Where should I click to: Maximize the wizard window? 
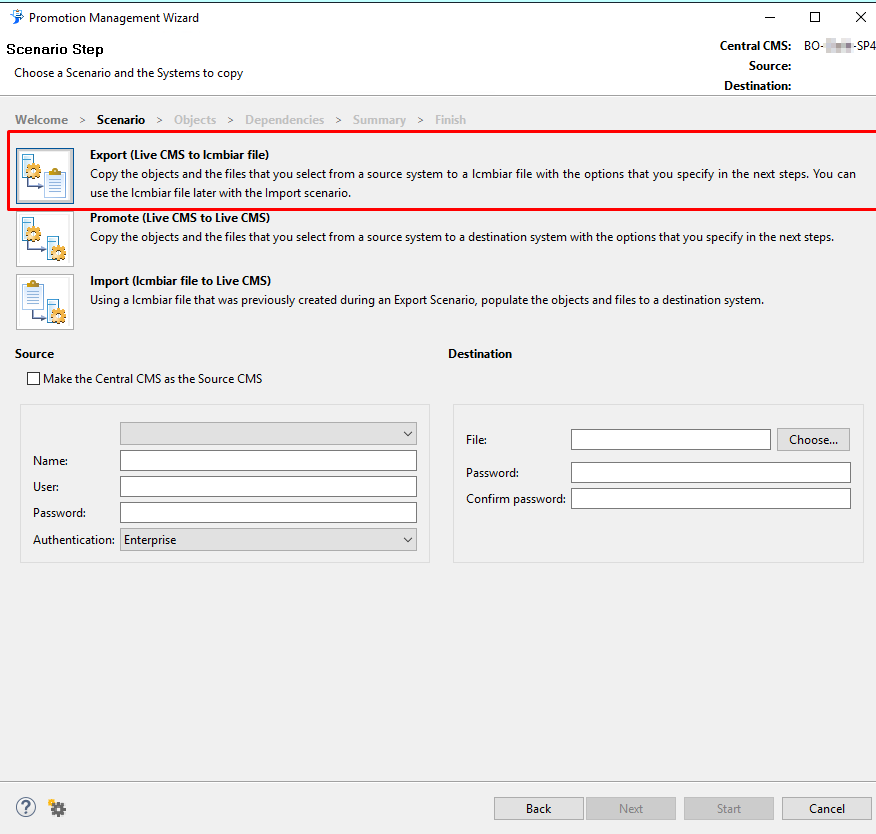click(x=815, y=17)
